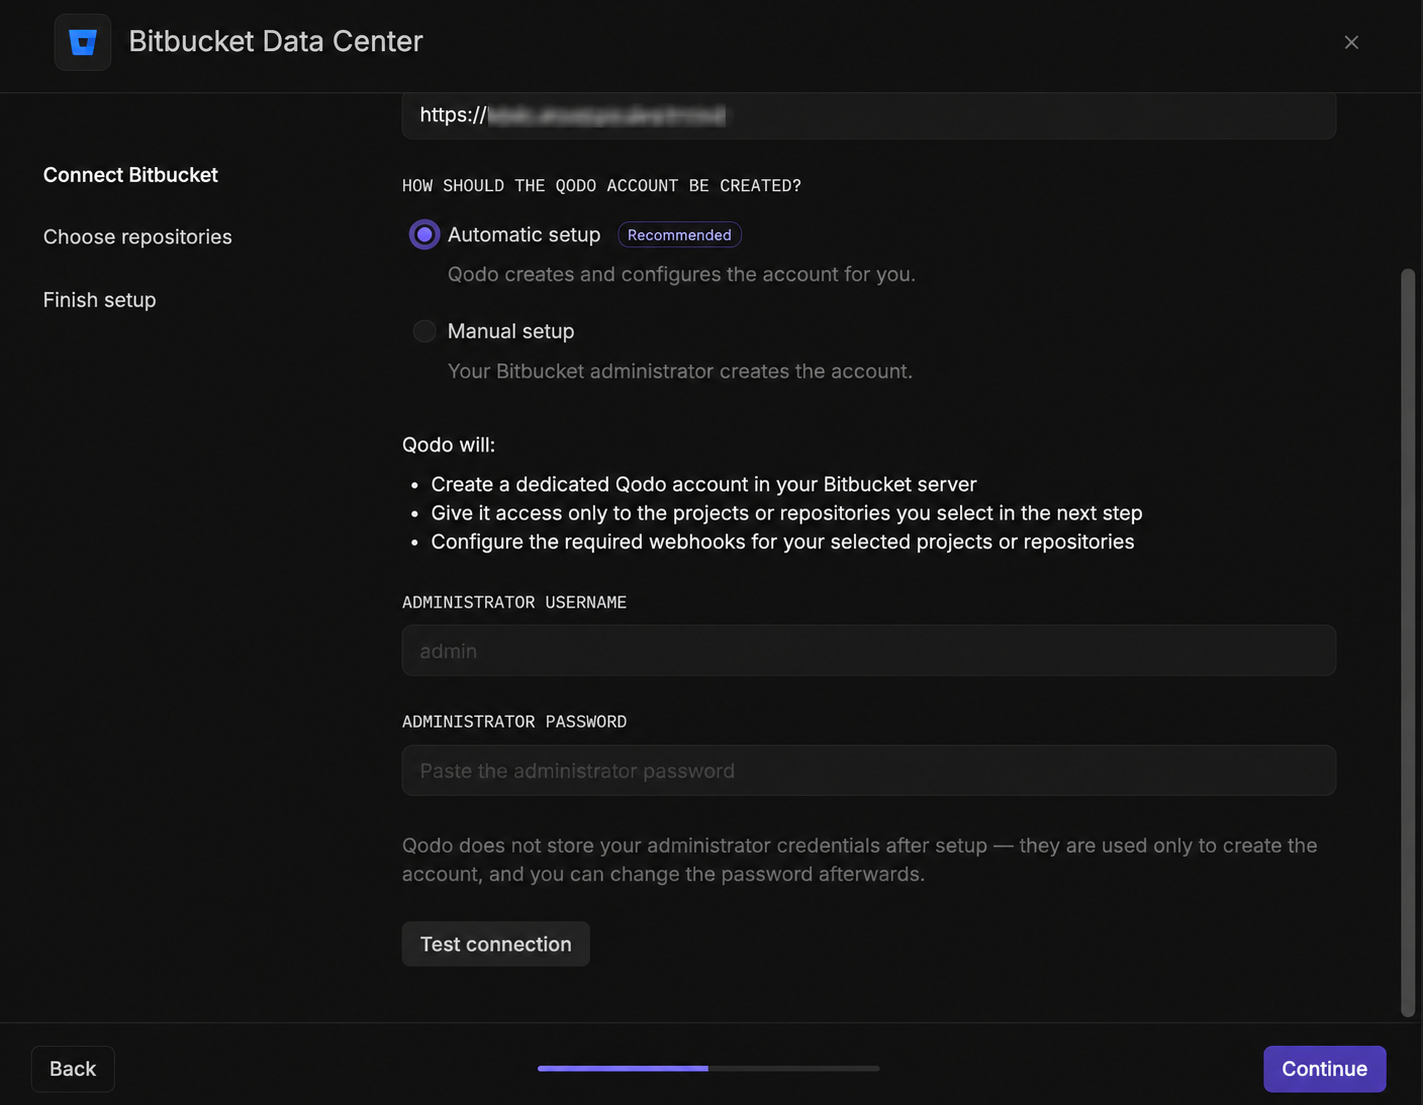
Task: Click the setup progress bar
Action: [x=708, y=1069]
